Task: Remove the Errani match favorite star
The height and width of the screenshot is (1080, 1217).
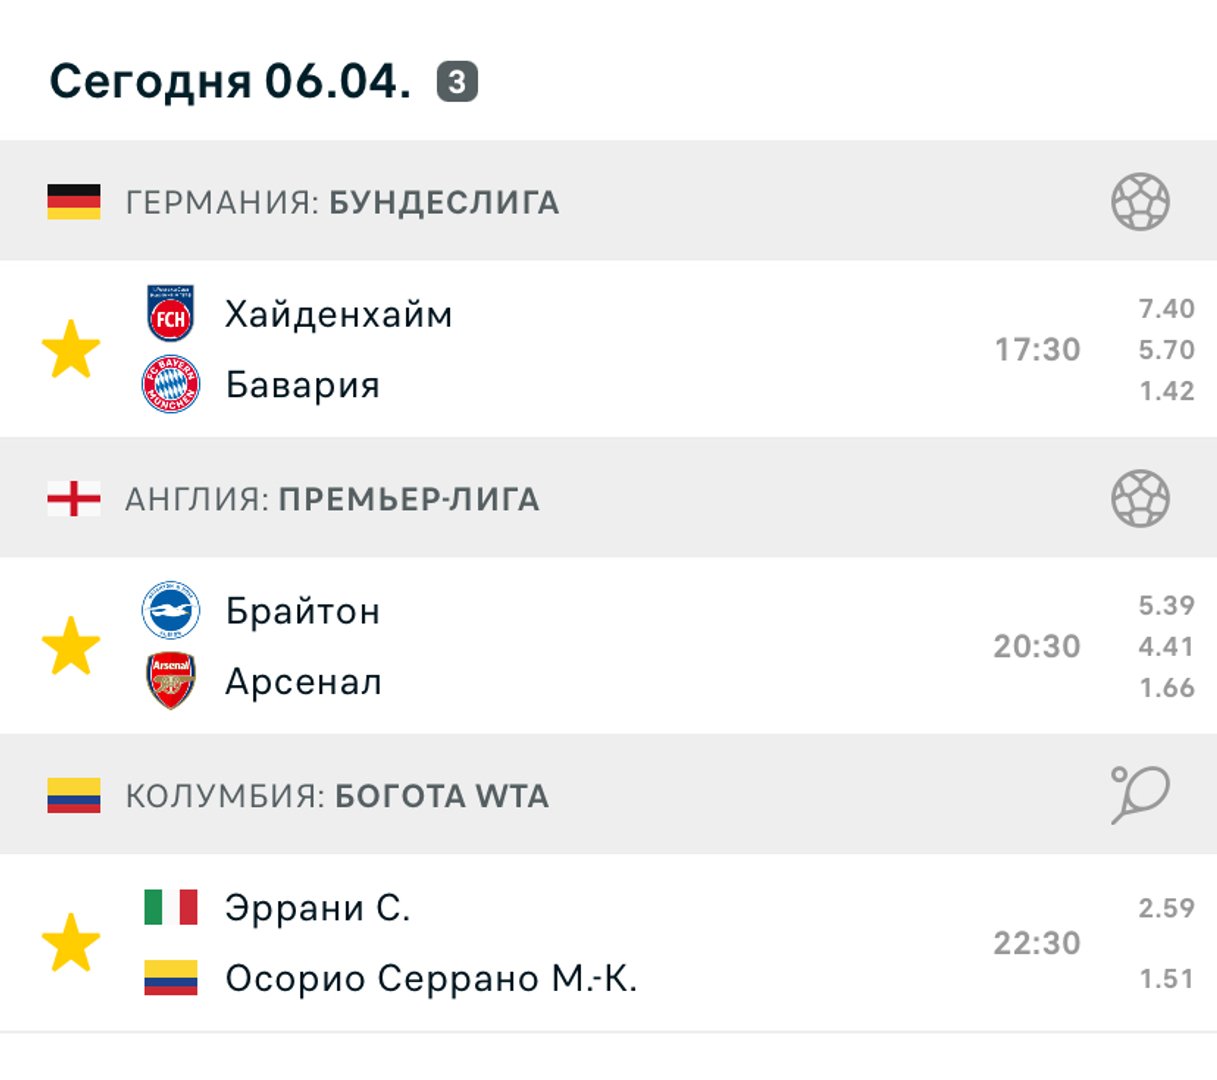Action: pyautogui.click(x=71, y=942)
